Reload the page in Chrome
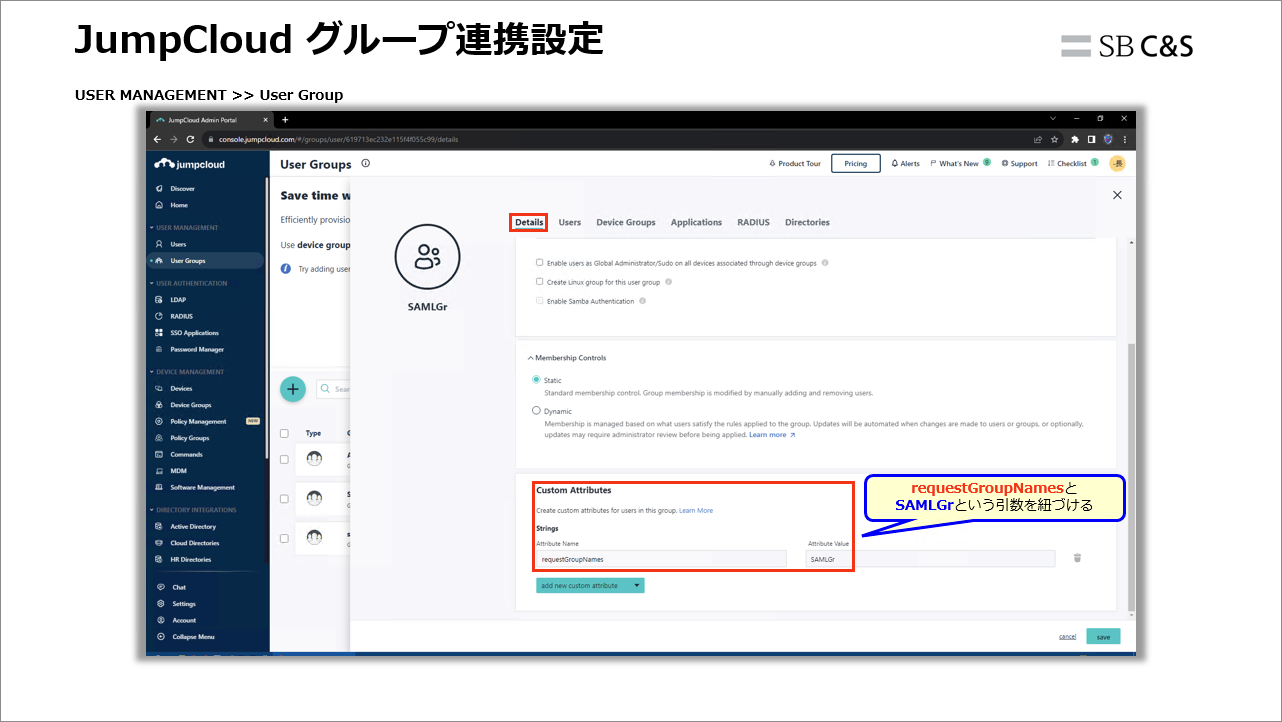The image size is (1282, 722). 190,139
